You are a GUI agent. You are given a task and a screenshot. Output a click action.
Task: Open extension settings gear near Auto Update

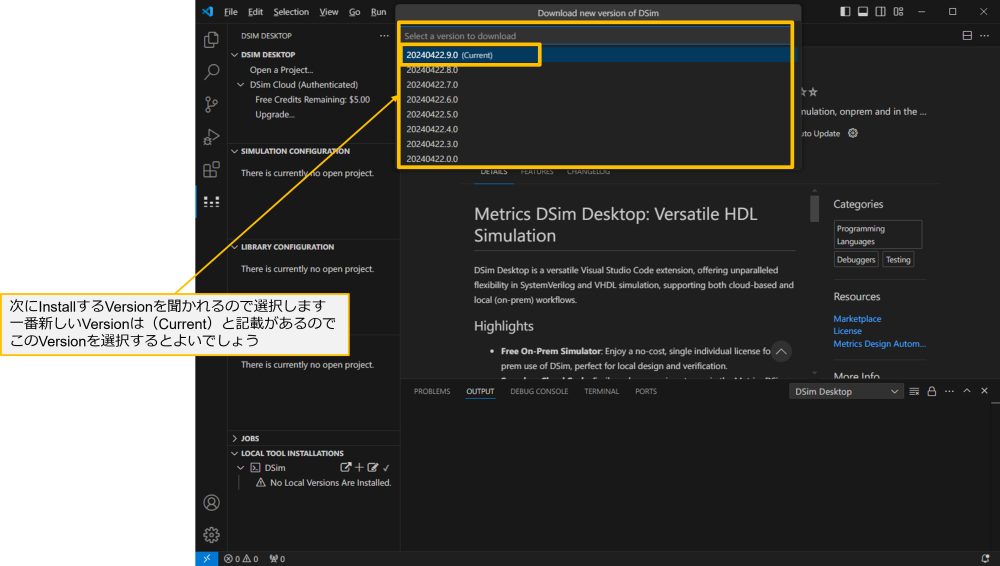coord(853,133)
